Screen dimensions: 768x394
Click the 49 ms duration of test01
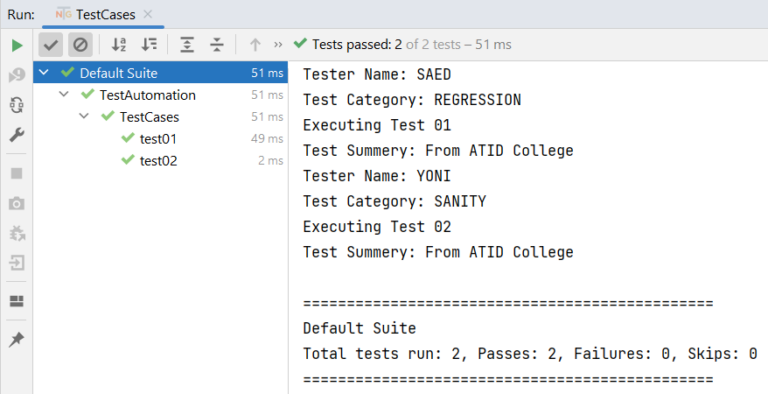coord(267,139)
